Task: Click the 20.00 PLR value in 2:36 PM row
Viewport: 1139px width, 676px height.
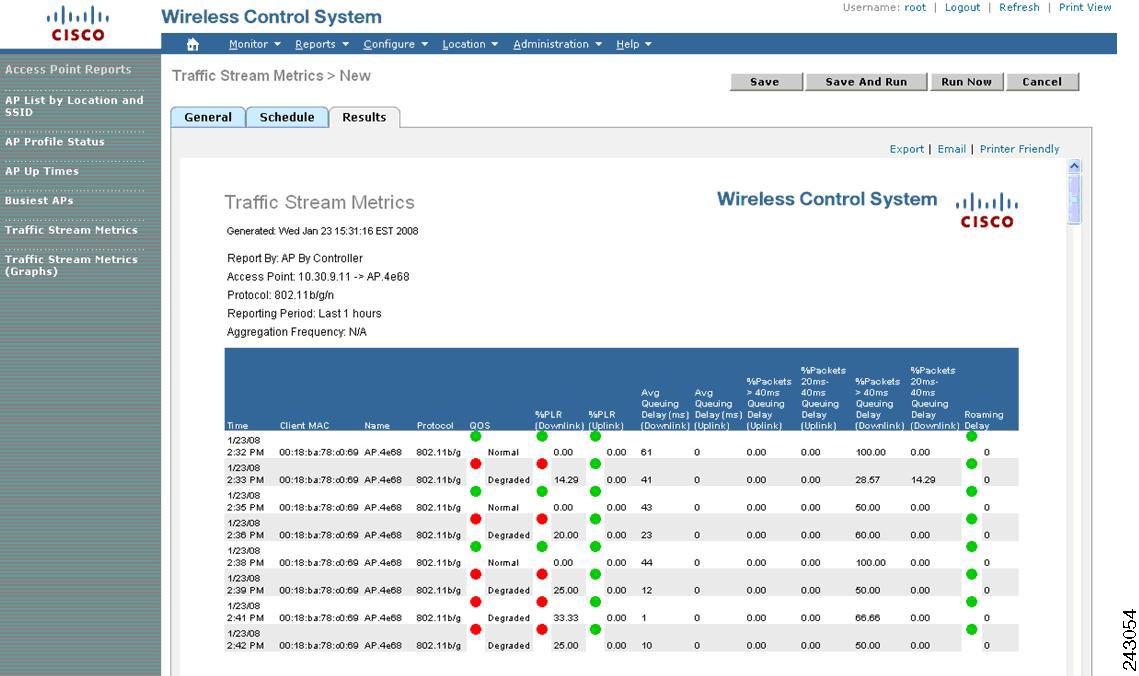Action: (x=566, y=535)
